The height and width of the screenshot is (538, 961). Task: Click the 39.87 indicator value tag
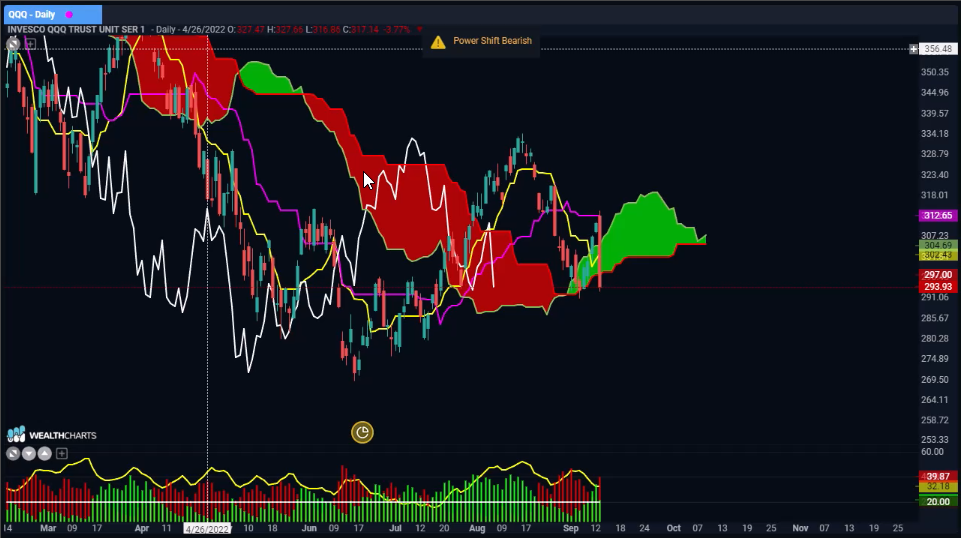[x=937, y=476]
